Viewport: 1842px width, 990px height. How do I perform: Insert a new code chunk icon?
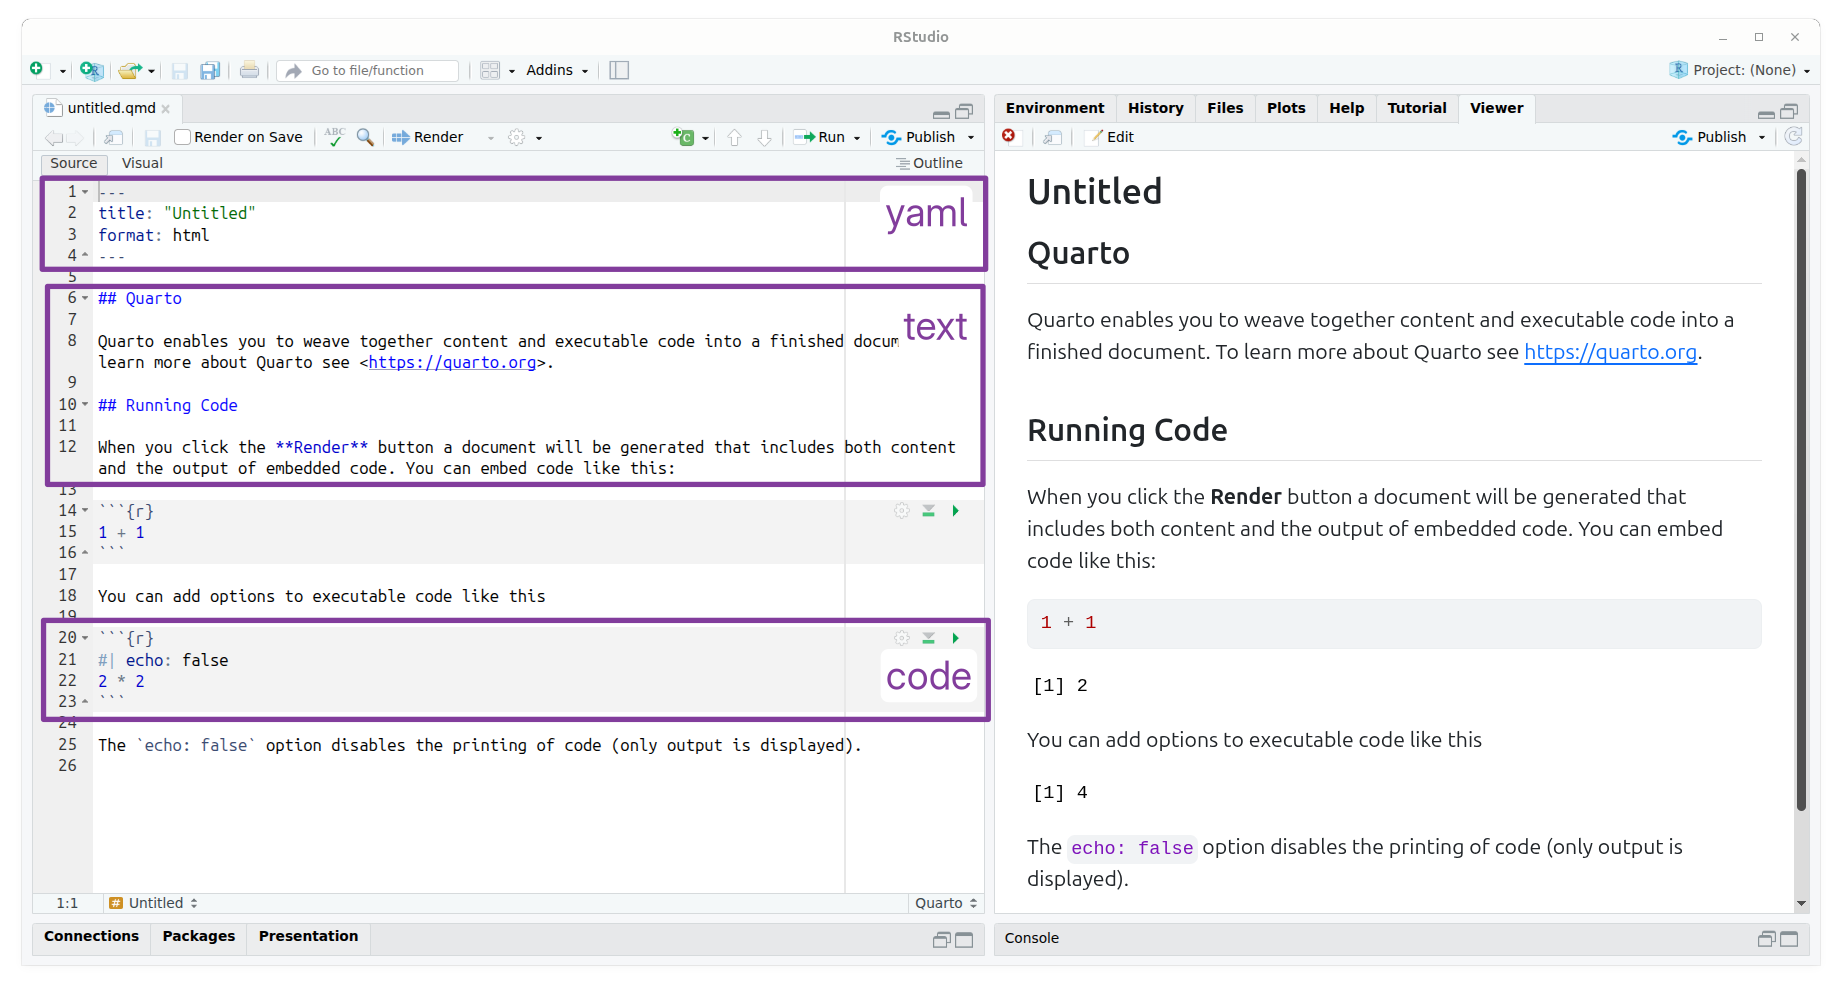tap(684, 137)
